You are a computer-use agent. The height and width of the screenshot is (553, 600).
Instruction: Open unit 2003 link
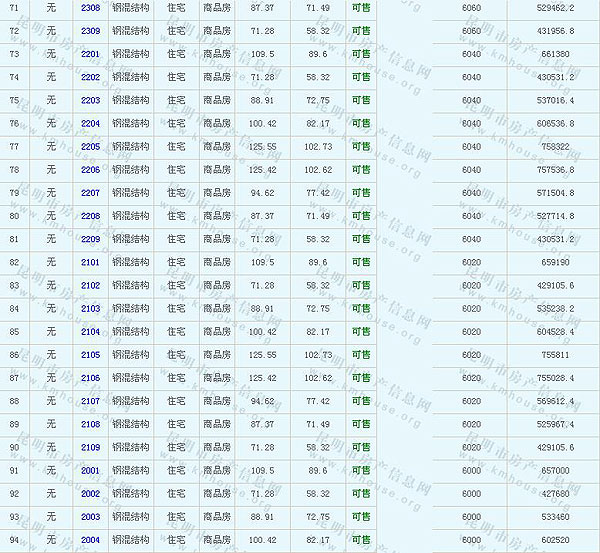coord(90,517)
